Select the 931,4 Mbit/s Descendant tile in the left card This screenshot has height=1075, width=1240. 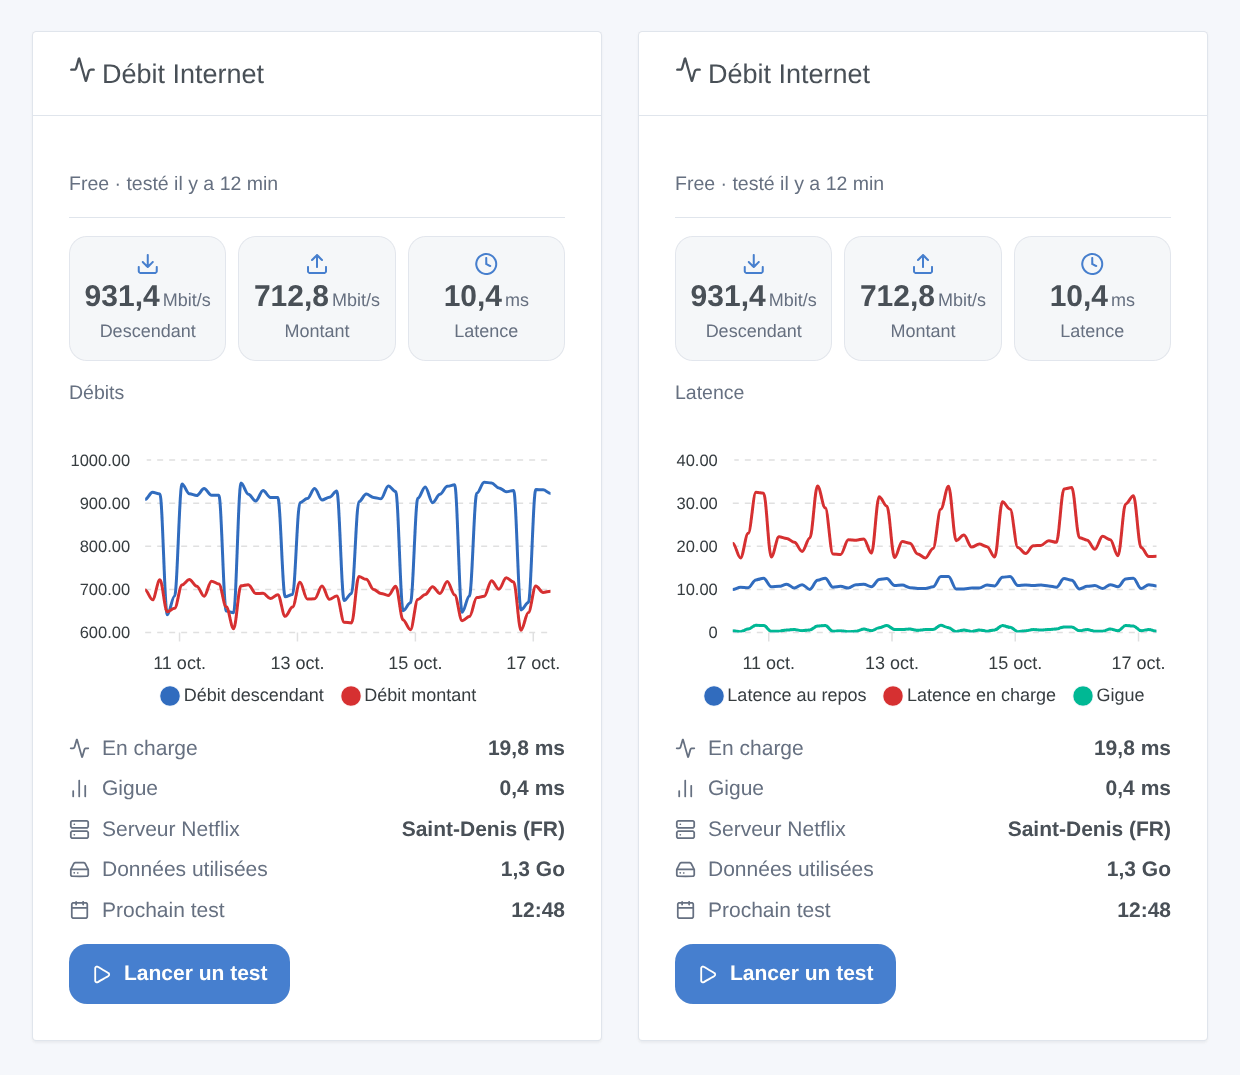click(148, 298)
